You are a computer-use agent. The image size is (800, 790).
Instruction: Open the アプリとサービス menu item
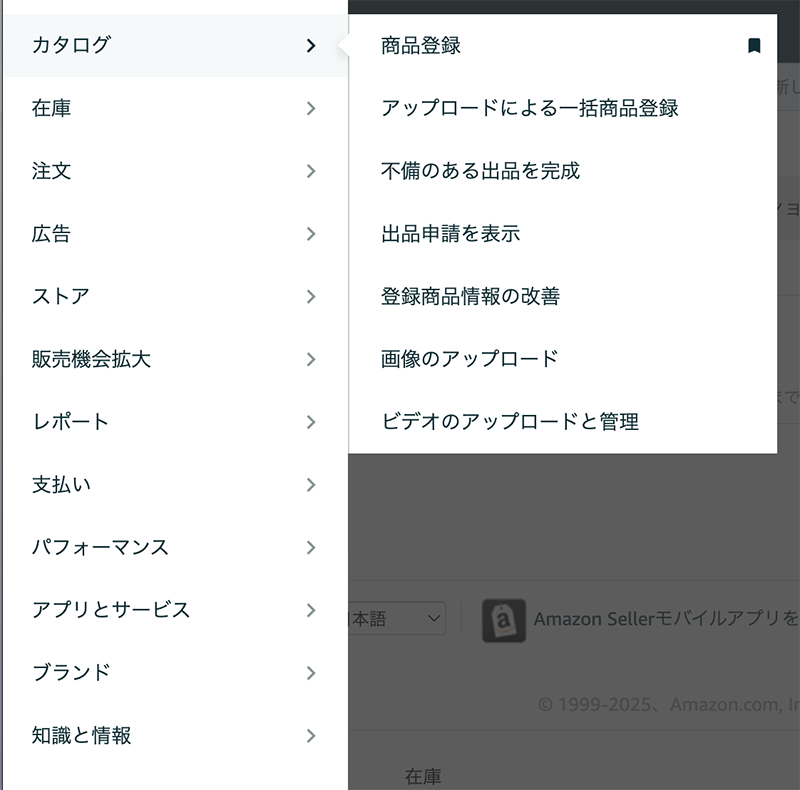(x=177, y=610)
